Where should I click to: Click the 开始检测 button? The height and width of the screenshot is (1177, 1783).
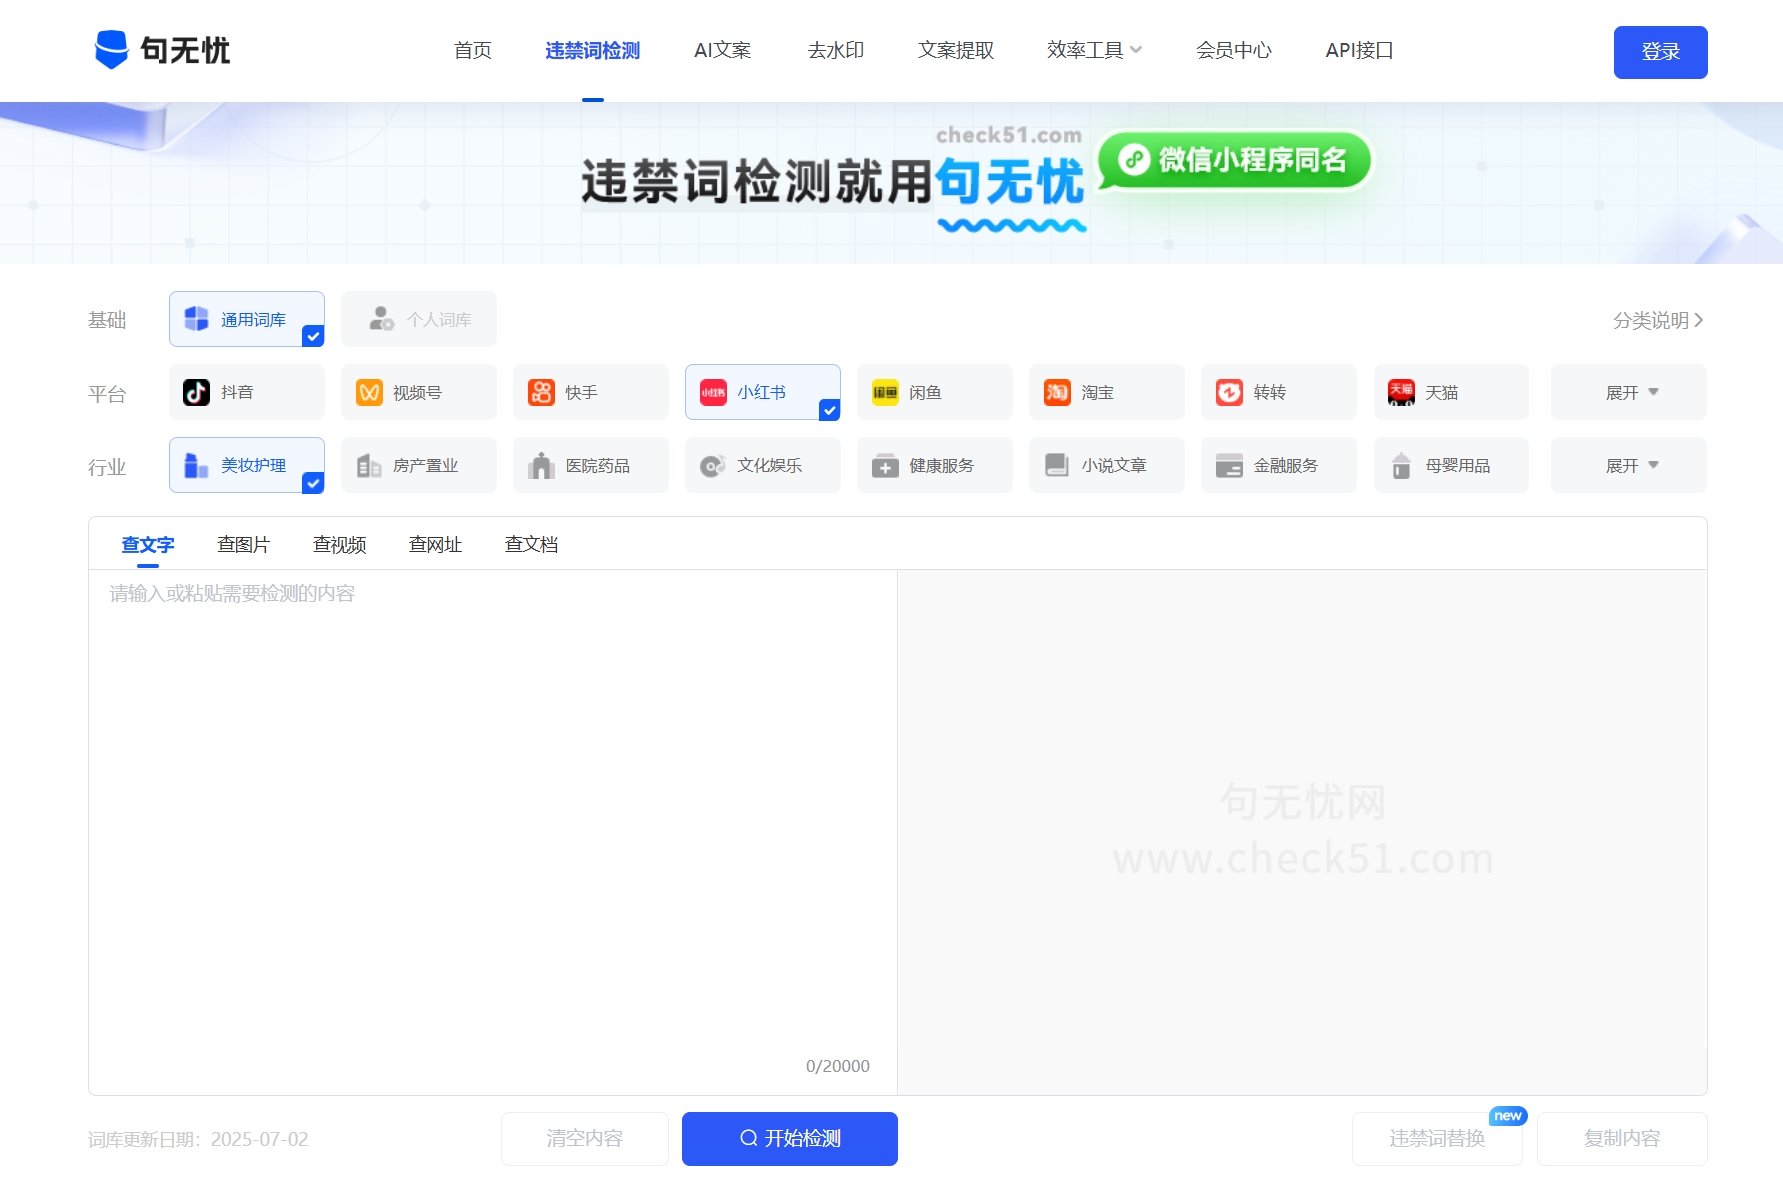tap(790, 1138)
